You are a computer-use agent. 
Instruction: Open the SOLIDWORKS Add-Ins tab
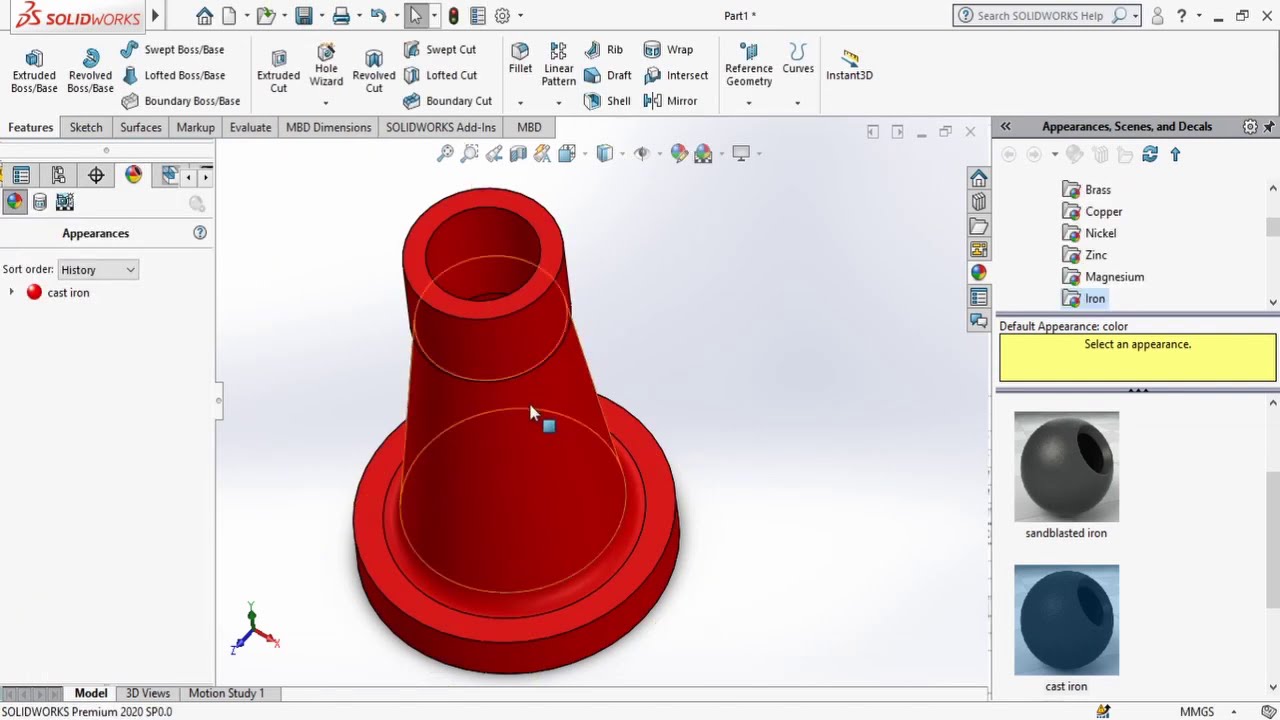(441, 127)
